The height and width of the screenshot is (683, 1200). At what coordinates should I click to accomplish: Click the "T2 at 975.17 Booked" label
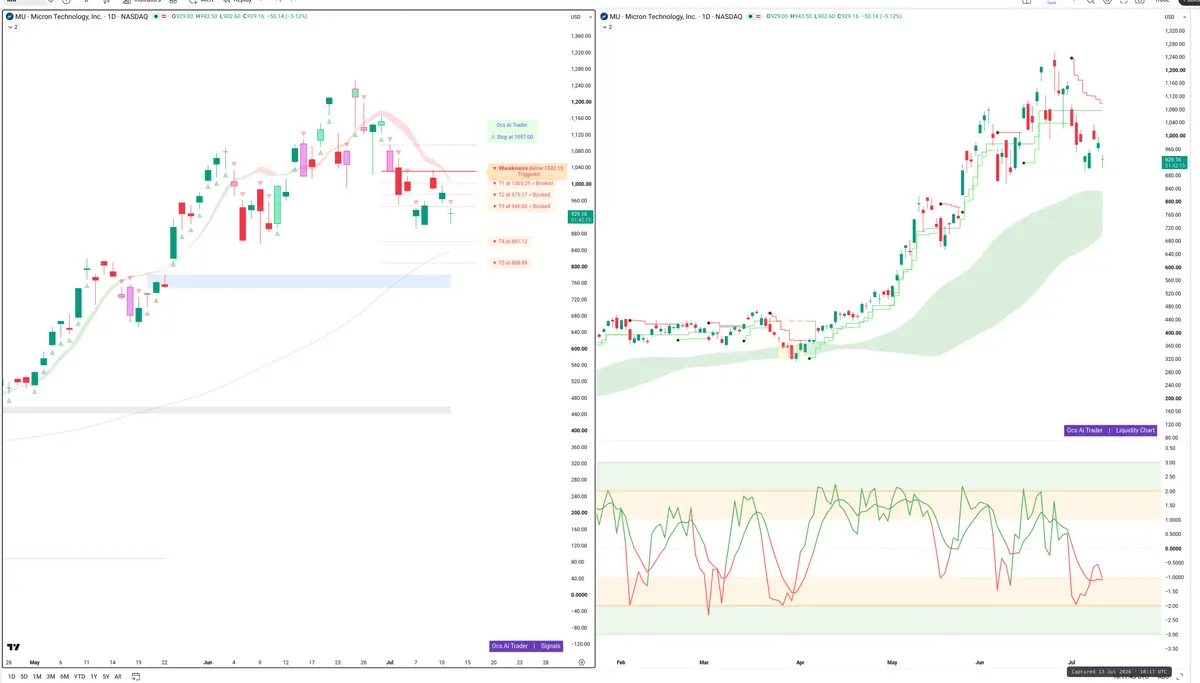(521, 194)
